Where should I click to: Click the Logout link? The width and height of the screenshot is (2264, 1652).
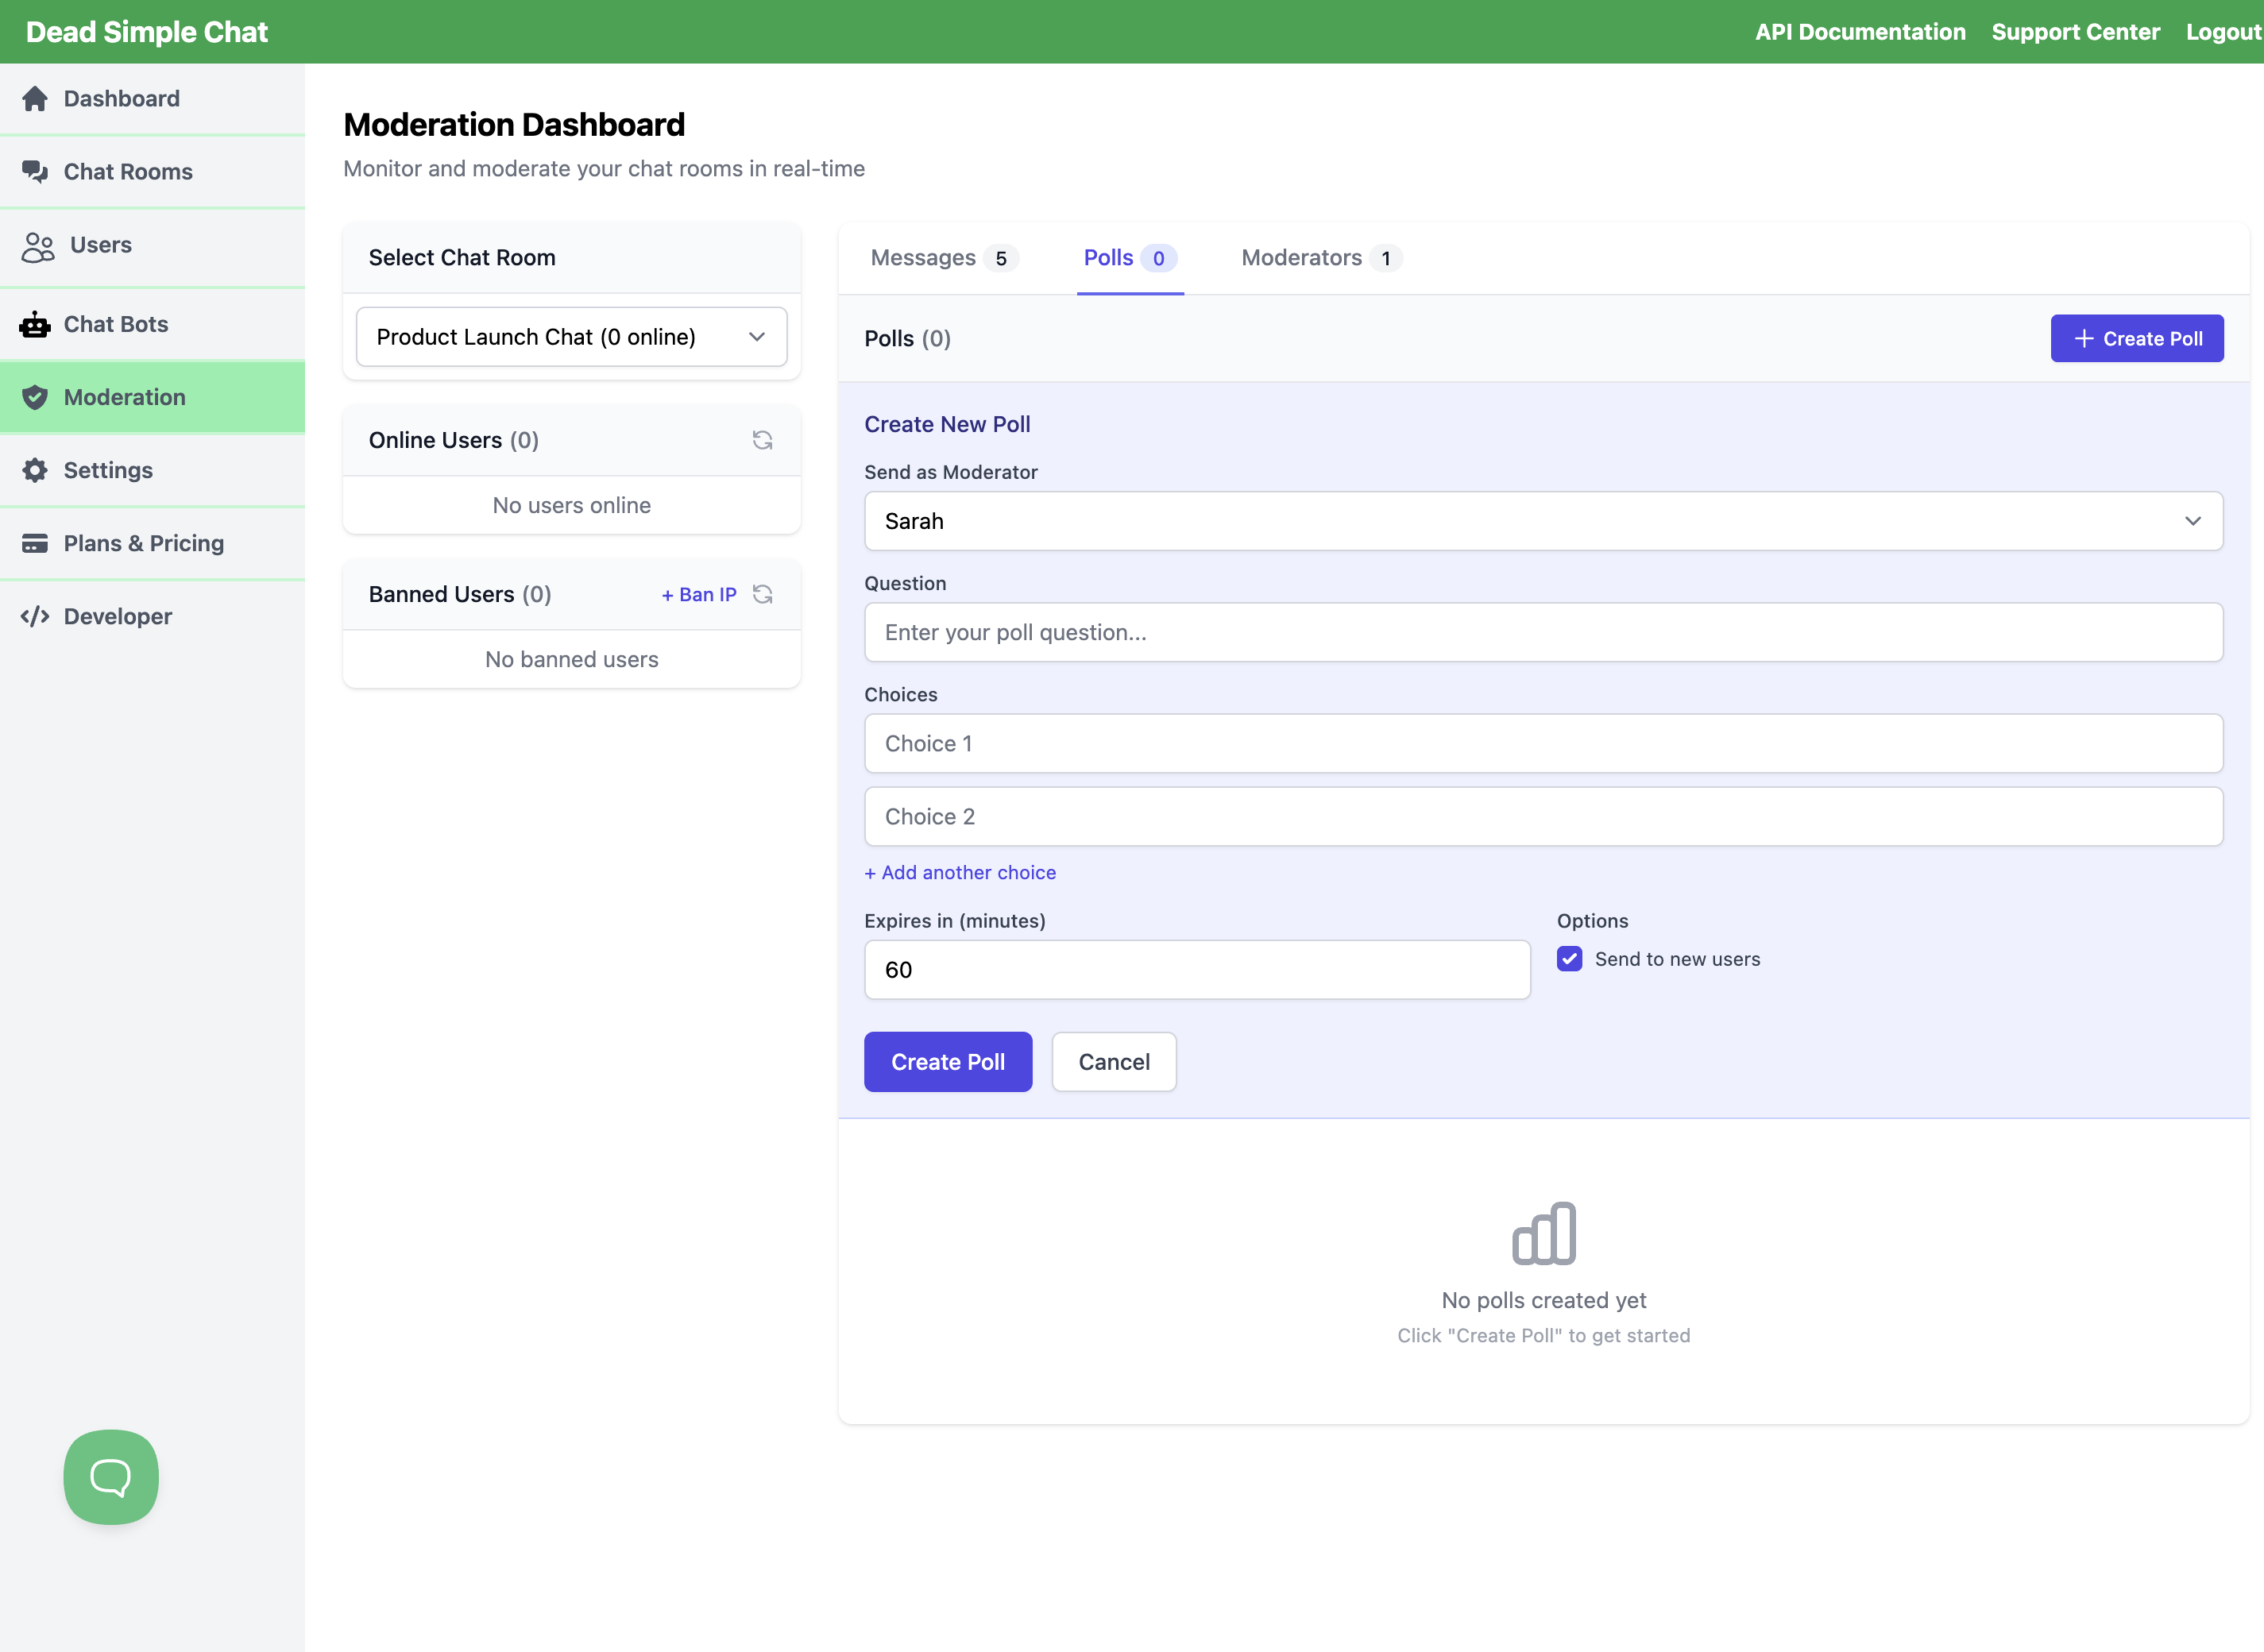point(2223,32)
